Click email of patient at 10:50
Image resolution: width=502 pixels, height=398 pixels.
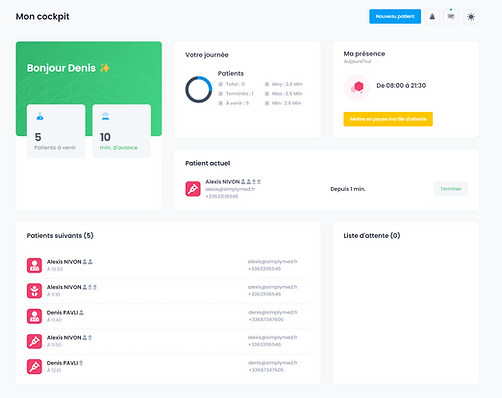[x=272, y=262]
